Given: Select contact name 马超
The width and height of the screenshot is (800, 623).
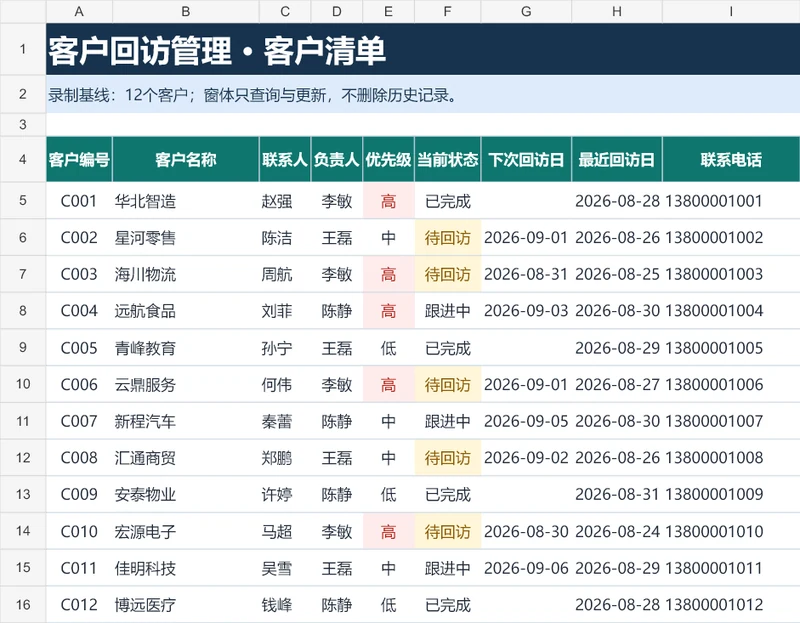Looking at the screenshot, I should pyautogui.click(x=285, y=532).
